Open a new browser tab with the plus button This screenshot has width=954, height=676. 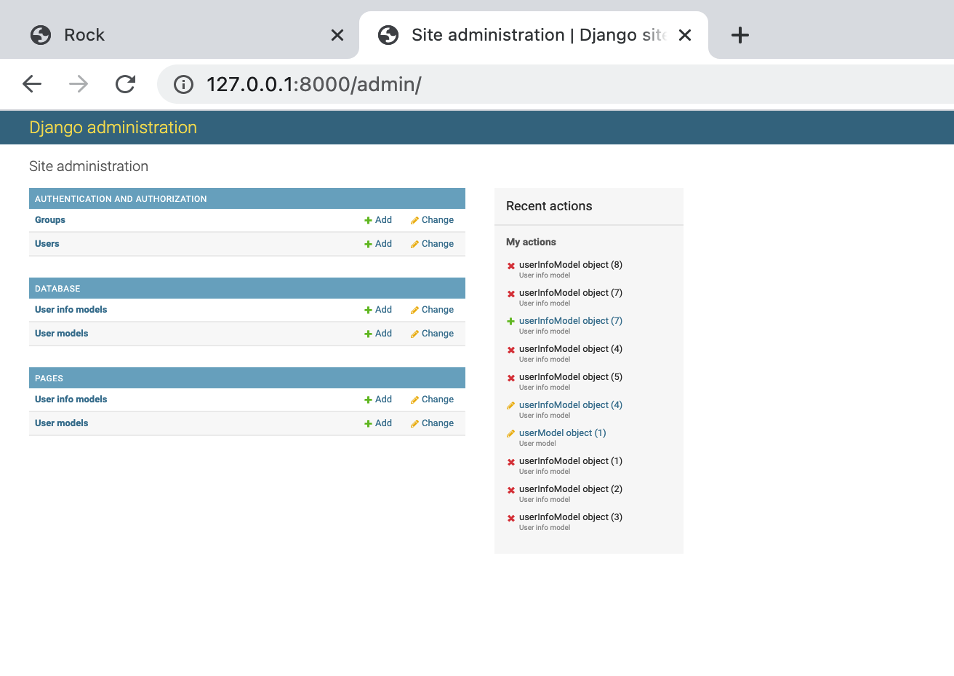(x=740, y=34)
